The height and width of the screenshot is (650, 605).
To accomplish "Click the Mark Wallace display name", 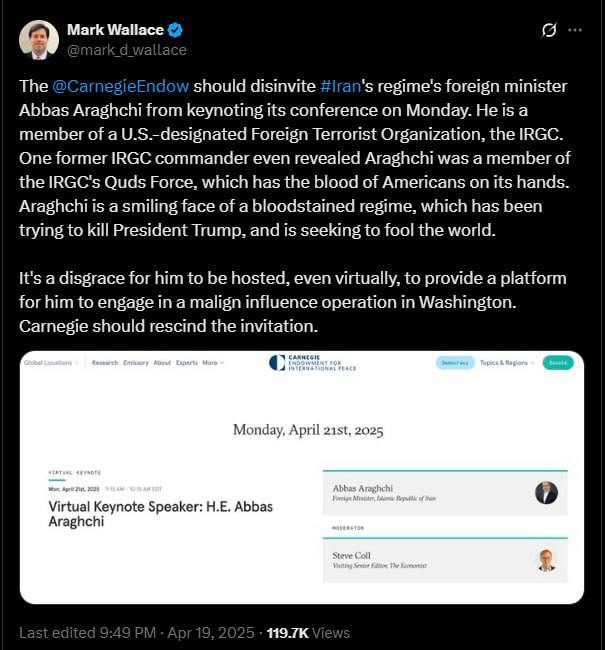I will tap(114, 30).
